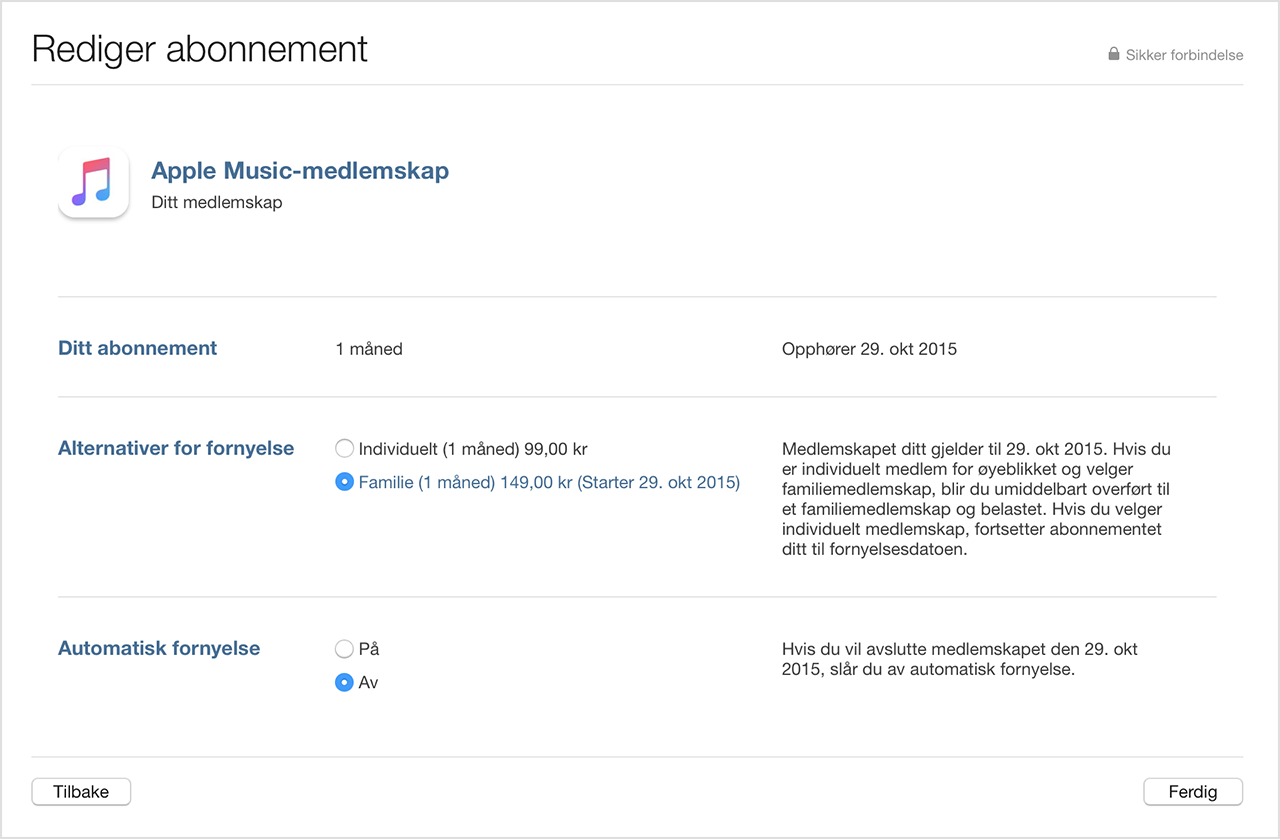Click the Ditt abonnement heading

click(137, 348)
